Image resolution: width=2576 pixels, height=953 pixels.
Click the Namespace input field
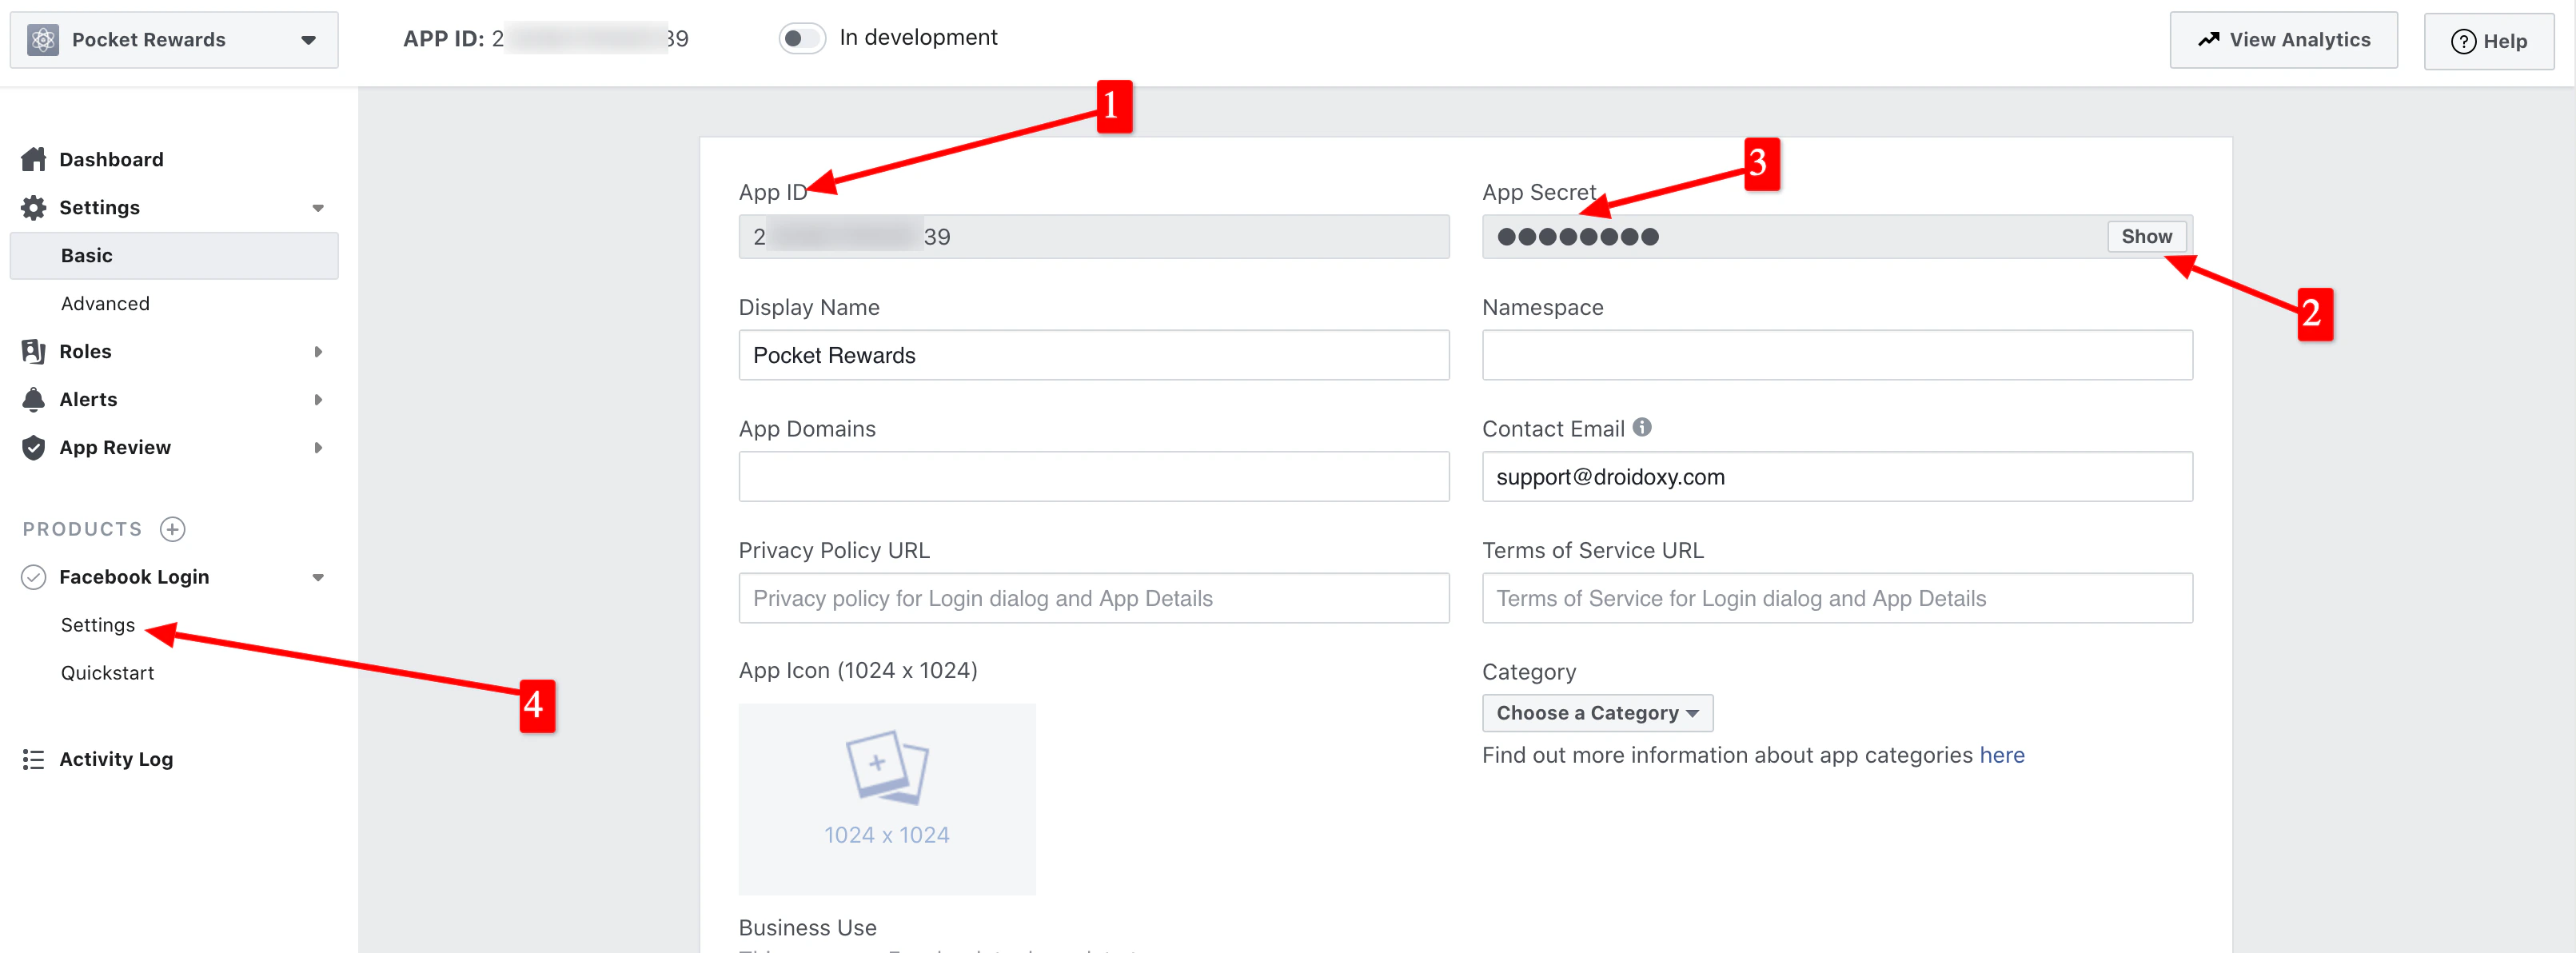(x=1837, y=355)
